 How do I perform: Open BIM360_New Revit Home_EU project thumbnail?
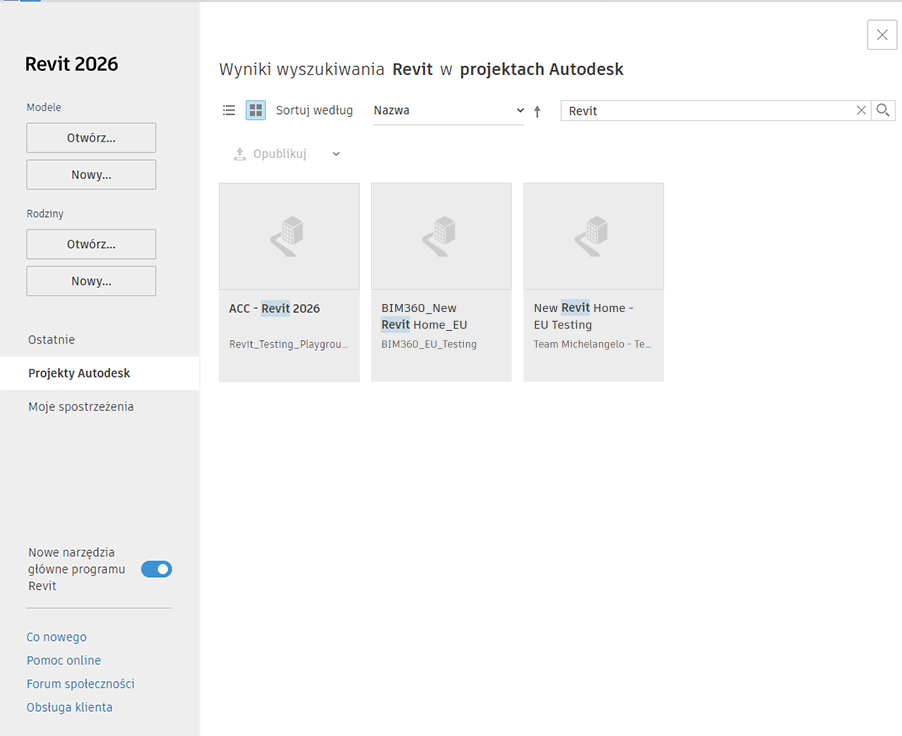(x=441, y=236)
